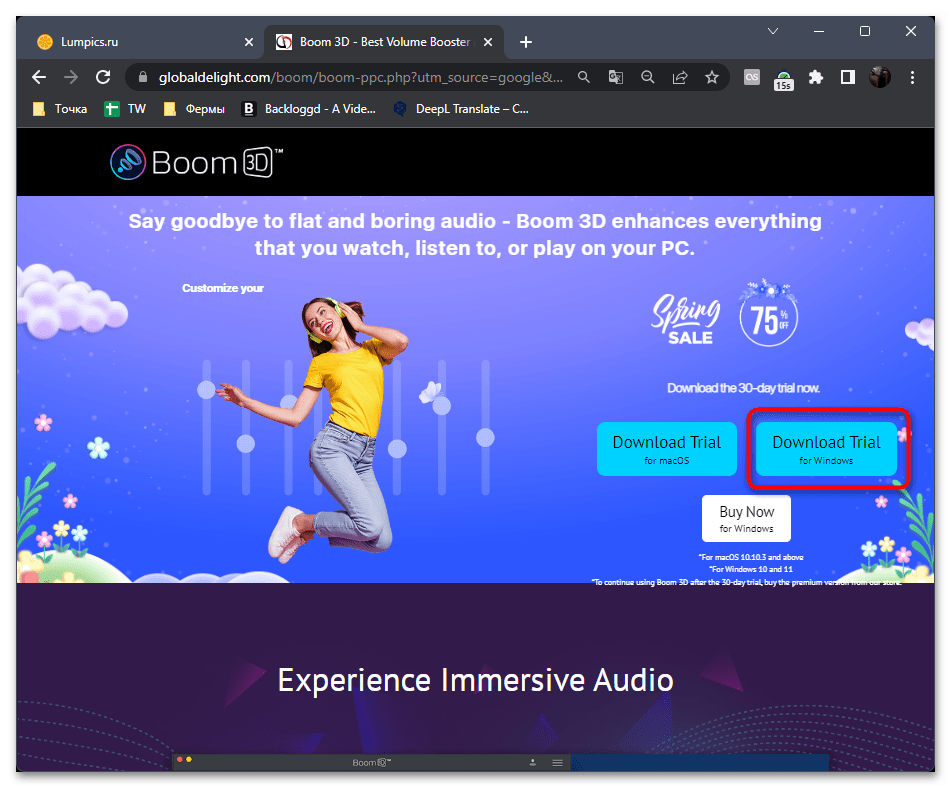Image resolution: width=951 pixels, height=788 pixels.
Task: Close the Lumpics.ru tab
Action: tap(249, 42)
